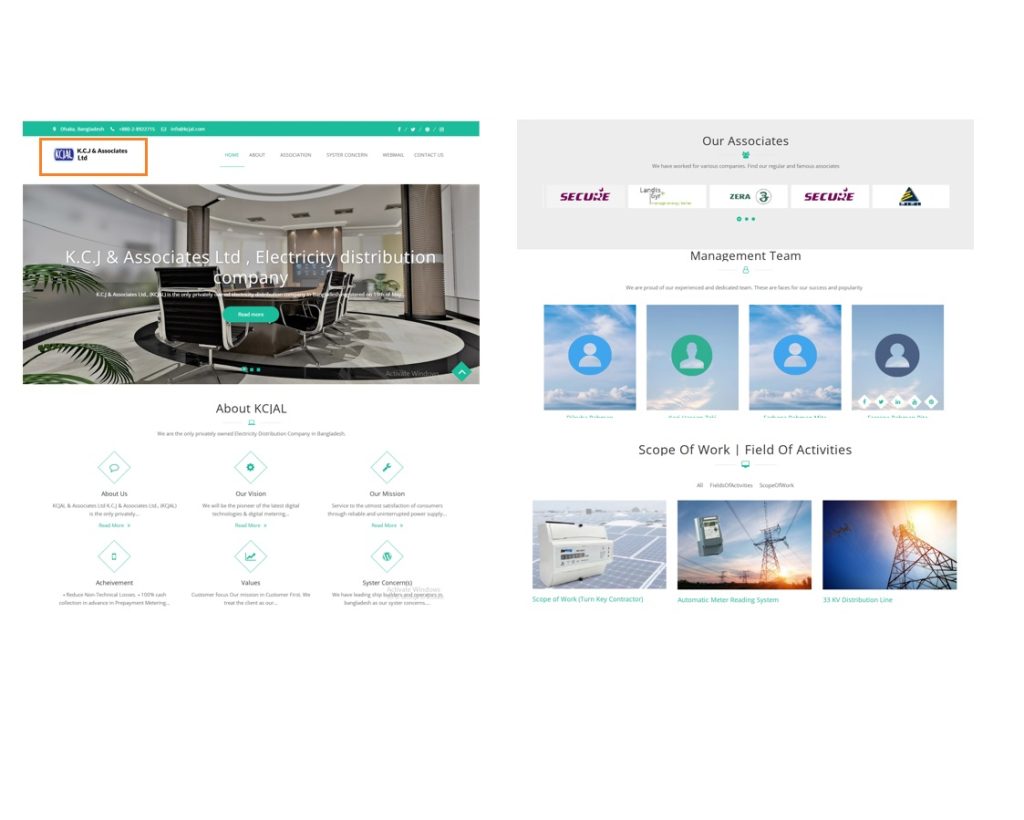This screenshot has height=820, width=1024.
Task: Click the globe icon above Syster Concern(s)
Action: tap(387, 556)
